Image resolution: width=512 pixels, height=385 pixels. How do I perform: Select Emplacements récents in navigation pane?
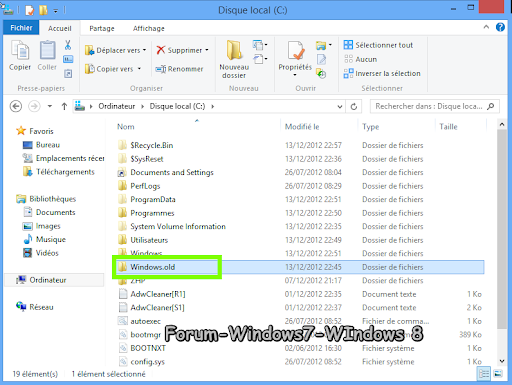pyautogui.click(x=63, y=158)
